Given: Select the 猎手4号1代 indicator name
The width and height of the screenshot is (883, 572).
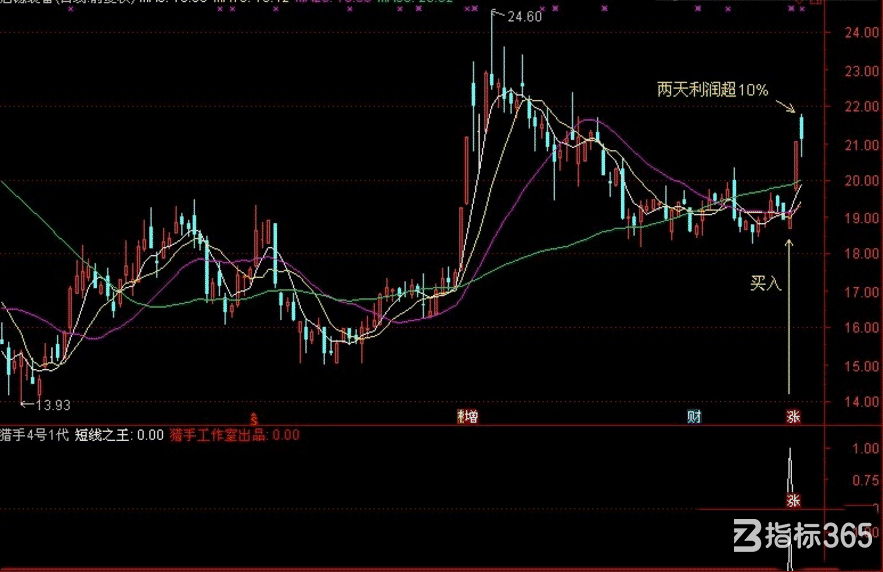Looking at the screenshot, I should tap(34, 435).
